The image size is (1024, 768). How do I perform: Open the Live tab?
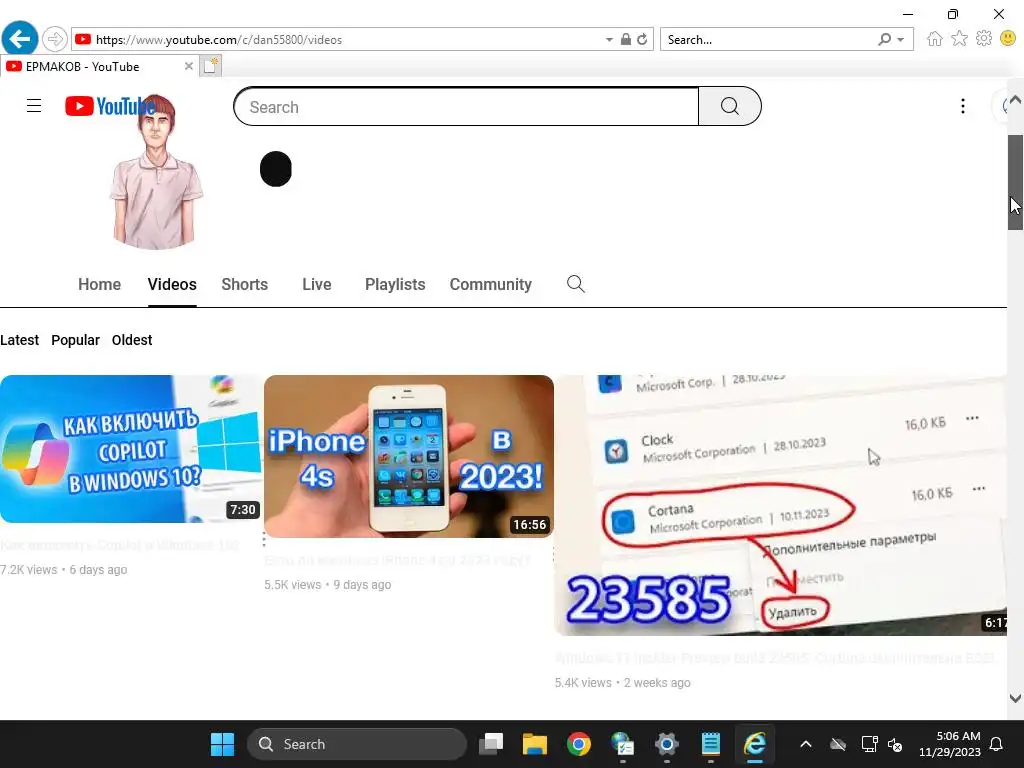[317, 285]
